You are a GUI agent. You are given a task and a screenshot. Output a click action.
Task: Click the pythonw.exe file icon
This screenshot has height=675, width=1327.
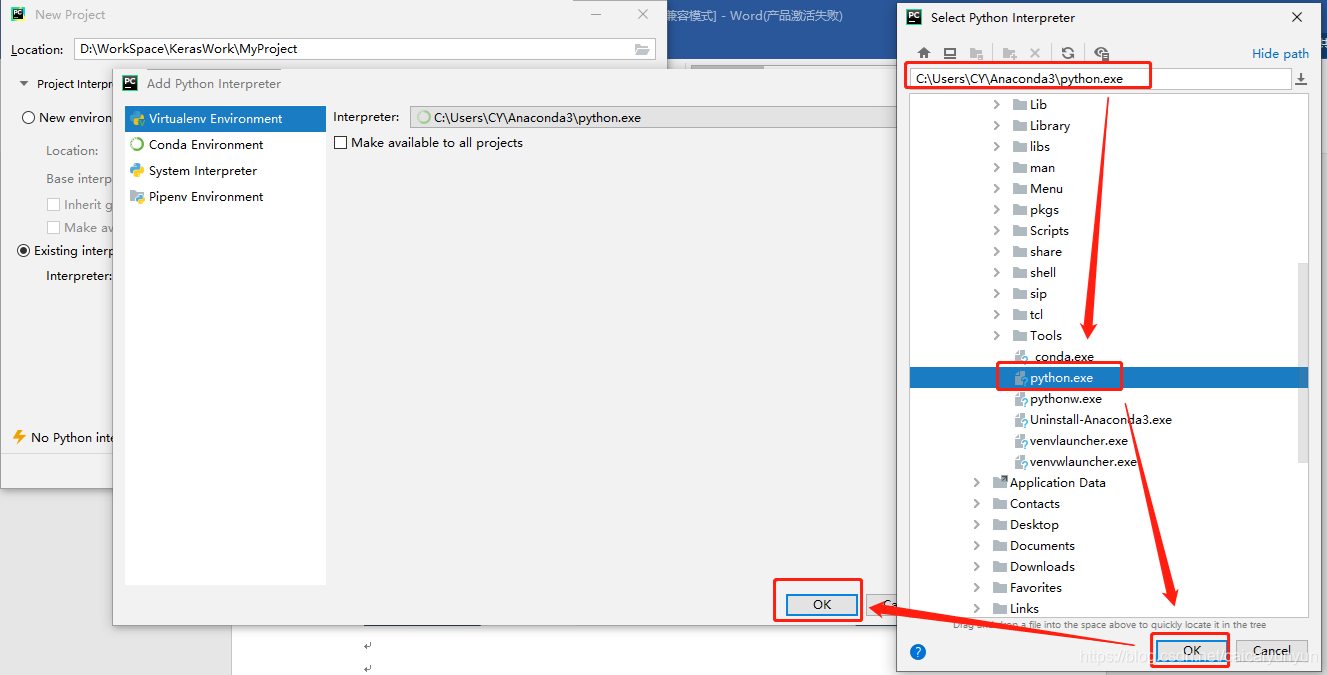1021,399
